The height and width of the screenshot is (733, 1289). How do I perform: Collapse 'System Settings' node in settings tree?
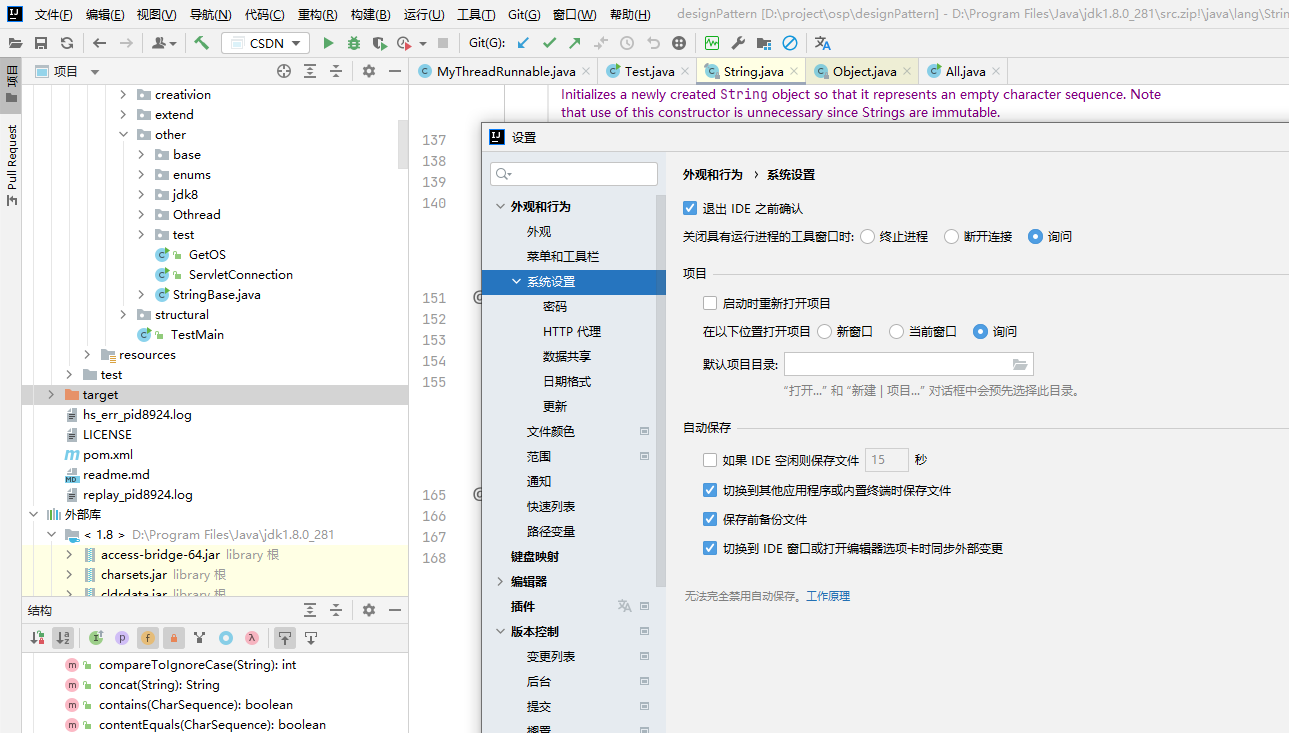516,281
